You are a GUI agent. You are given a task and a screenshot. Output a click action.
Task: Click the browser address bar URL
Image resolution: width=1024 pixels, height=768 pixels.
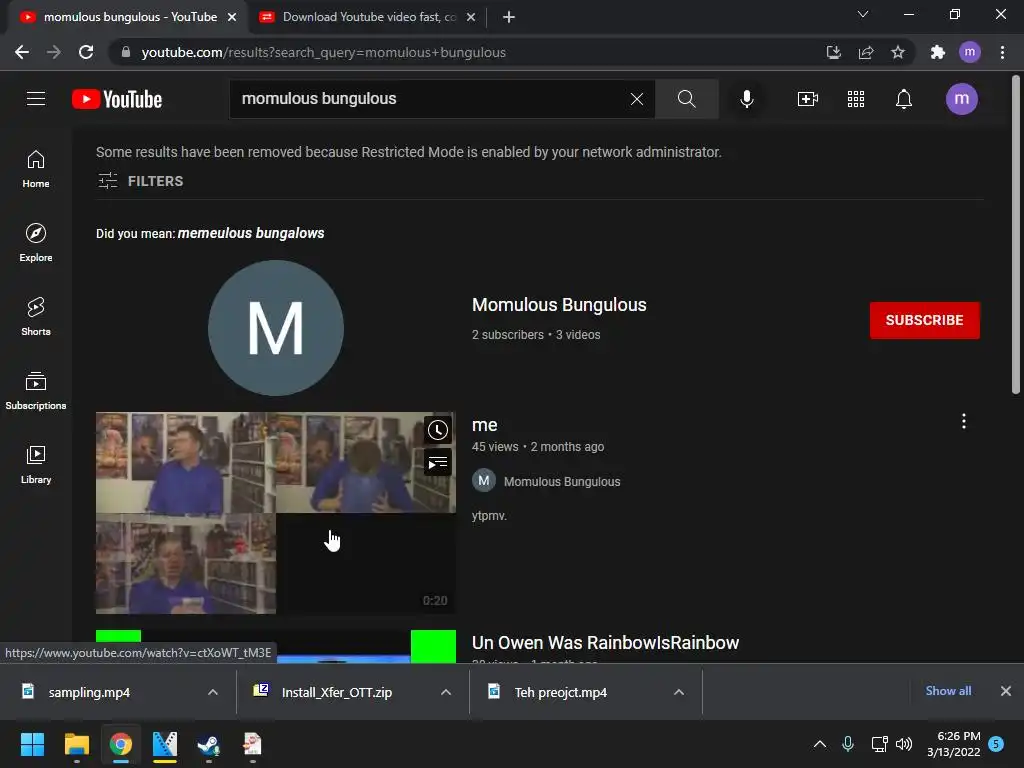click(323, 52)
